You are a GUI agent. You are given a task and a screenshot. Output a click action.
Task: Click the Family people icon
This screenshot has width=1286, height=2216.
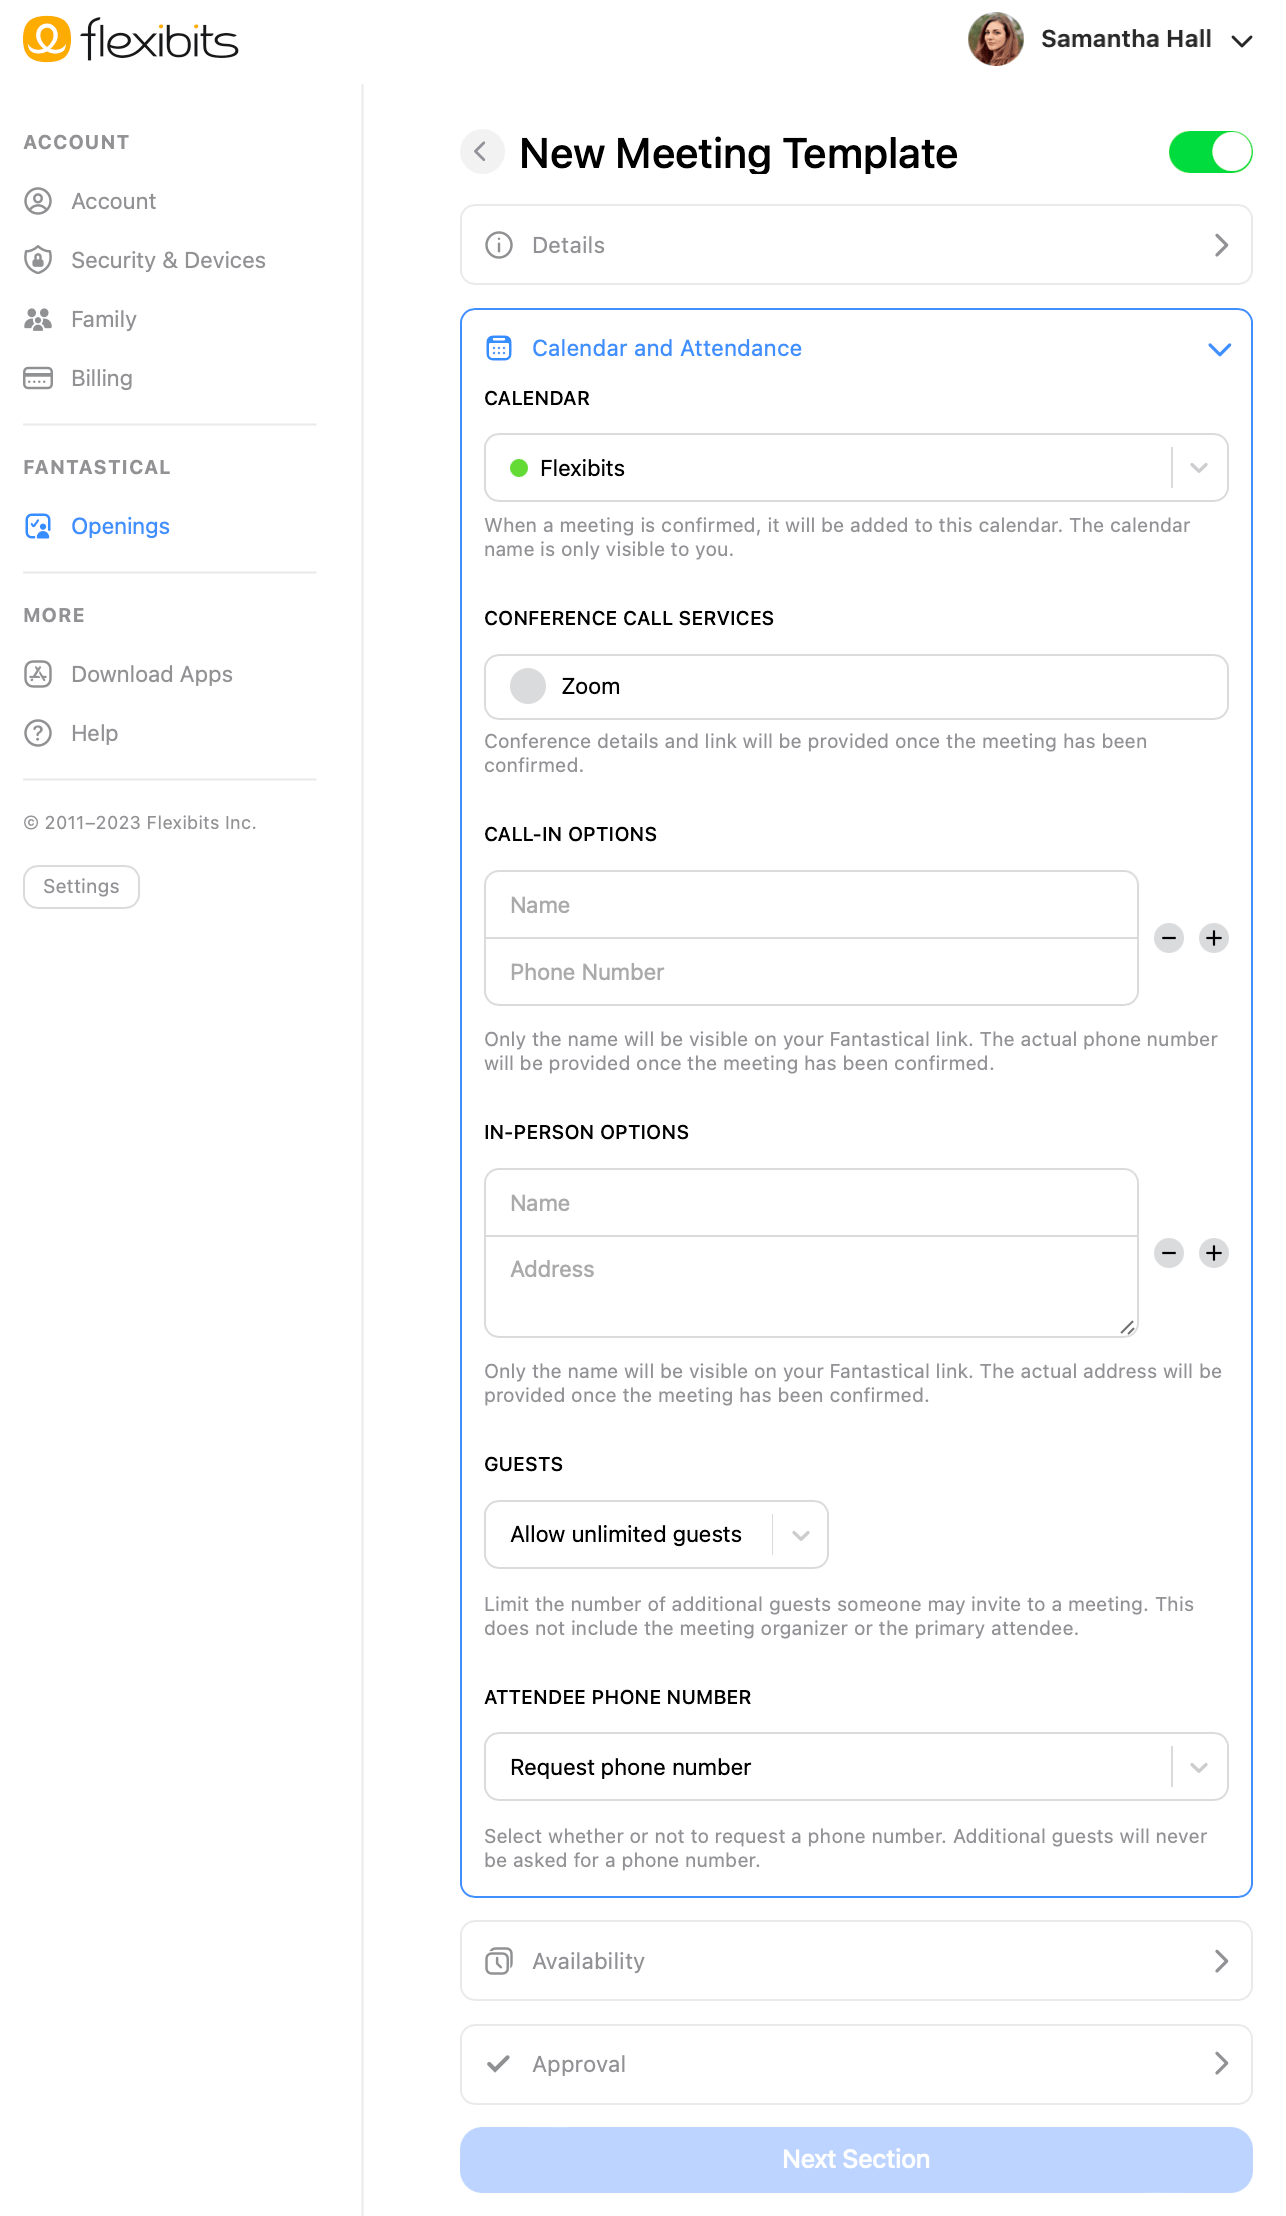38,319
